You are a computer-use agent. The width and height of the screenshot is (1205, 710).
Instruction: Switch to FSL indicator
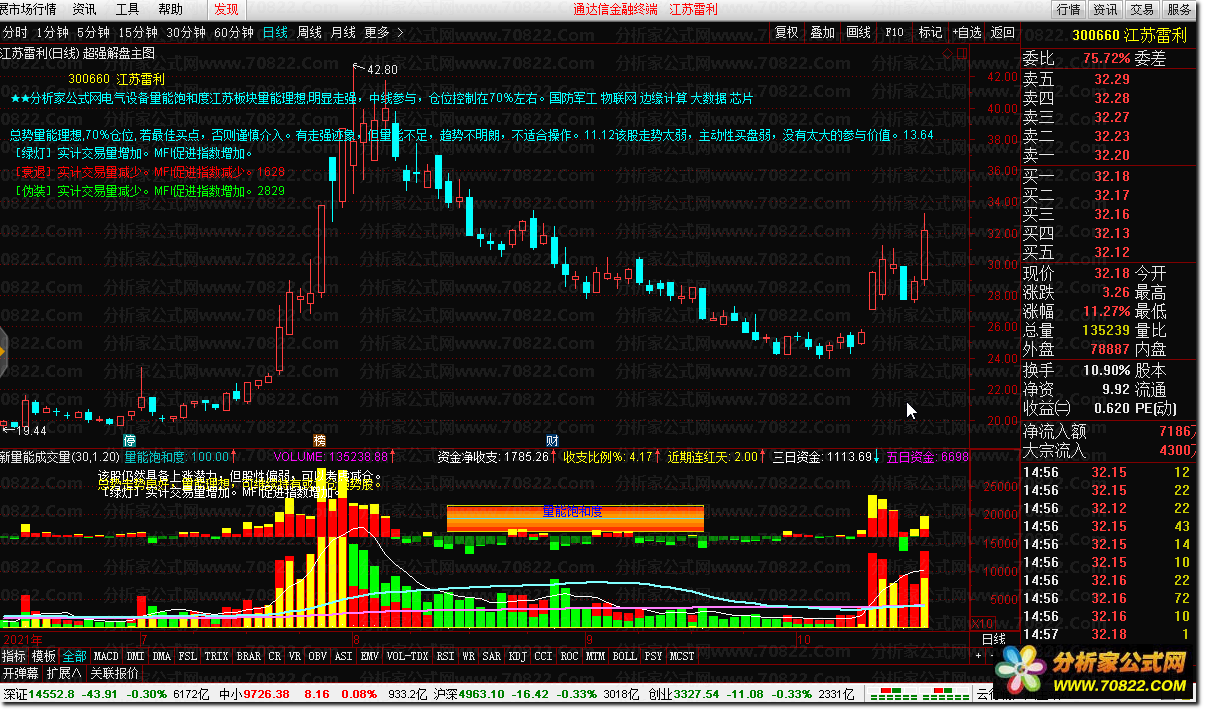click(x=188, y=656)
